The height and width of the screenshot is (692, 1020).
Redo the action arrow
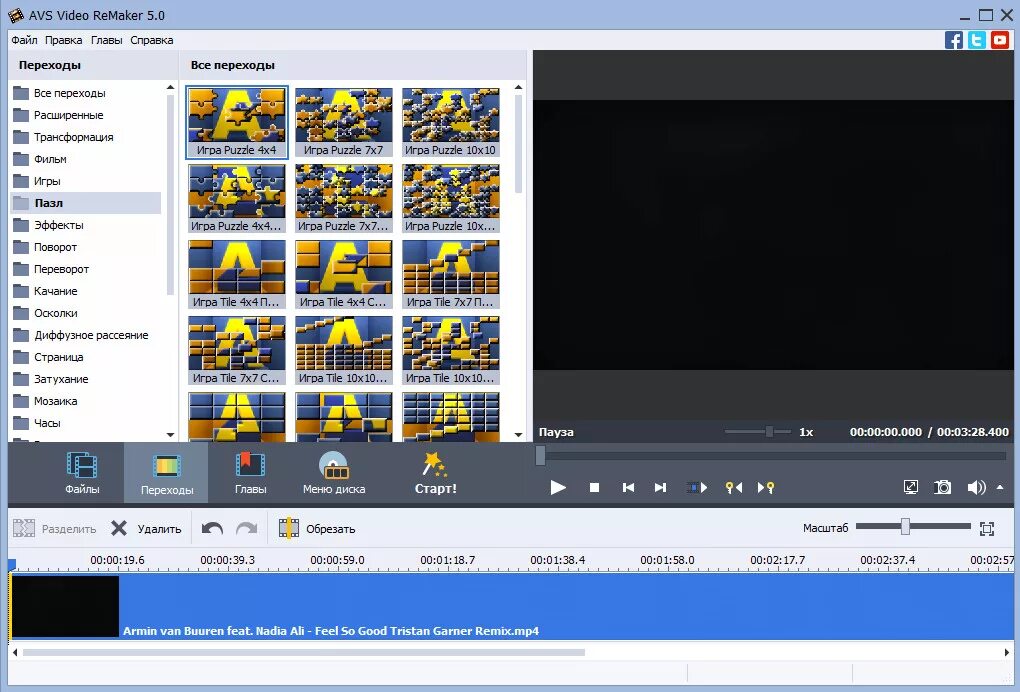[x=247, y=529]
